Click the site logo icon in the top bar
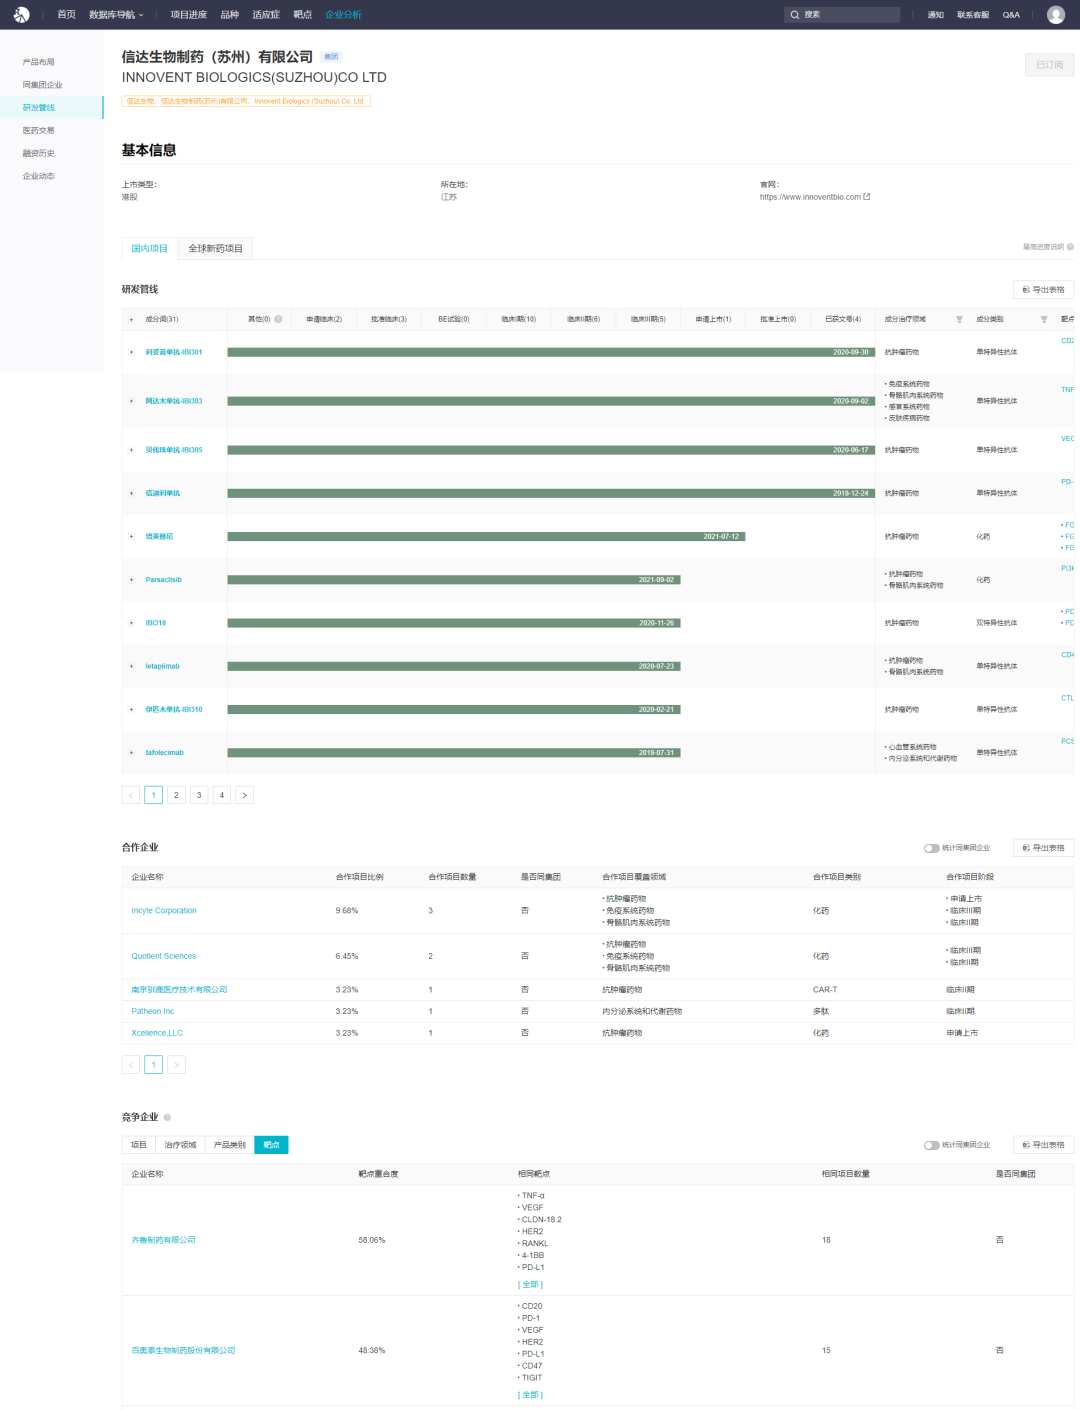1080x1410 pixels. 21,15
